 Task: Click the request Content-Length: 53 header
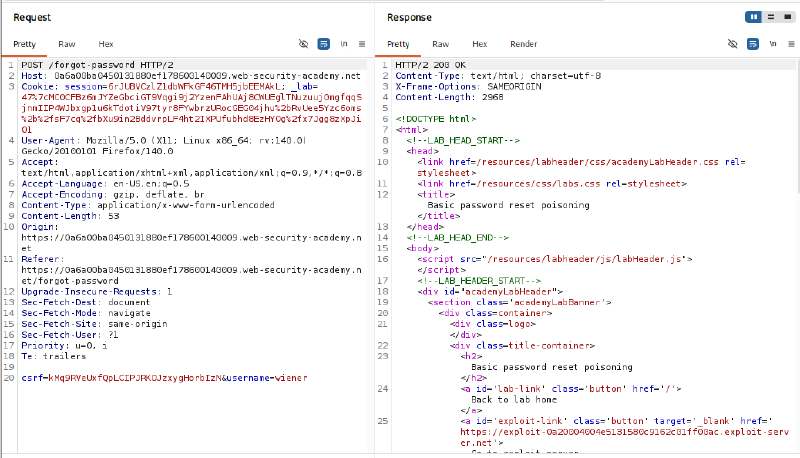pos(70,216)
